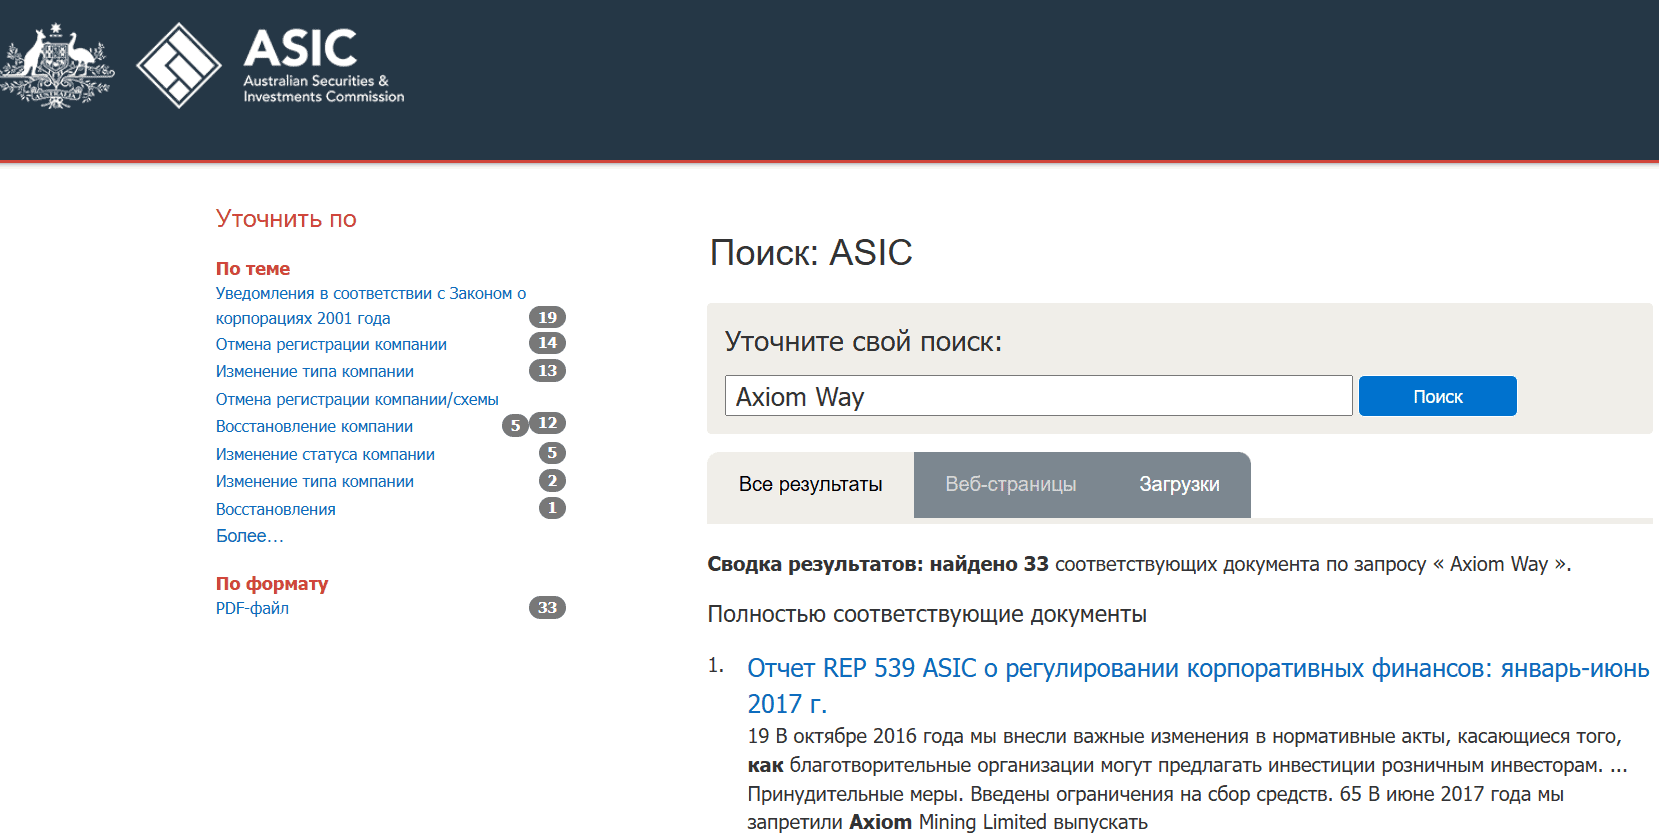Image resolution: width=1659 pixels, height=838 pixels.
Task: Click the Поиск: ASIC page title
Action: [811, 252]
